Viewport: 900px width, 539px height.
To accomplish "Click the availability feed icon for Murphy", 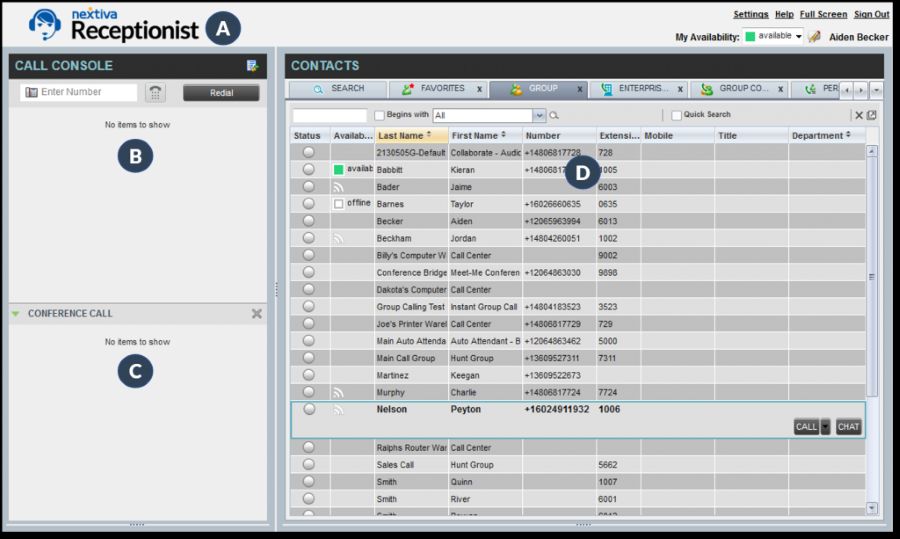I will 339,393.
